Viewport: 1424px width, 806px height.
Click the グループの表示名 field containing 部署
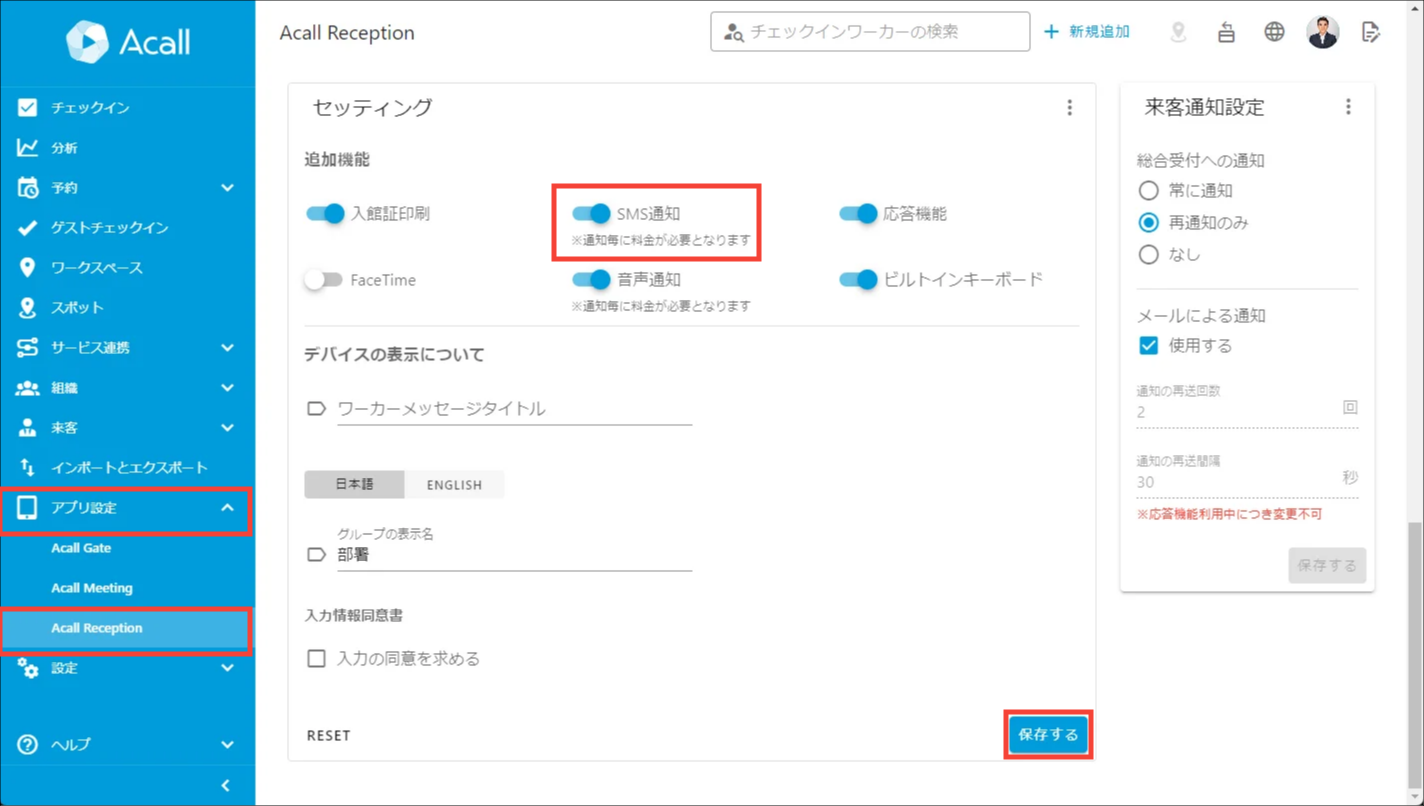coord(514,555)
